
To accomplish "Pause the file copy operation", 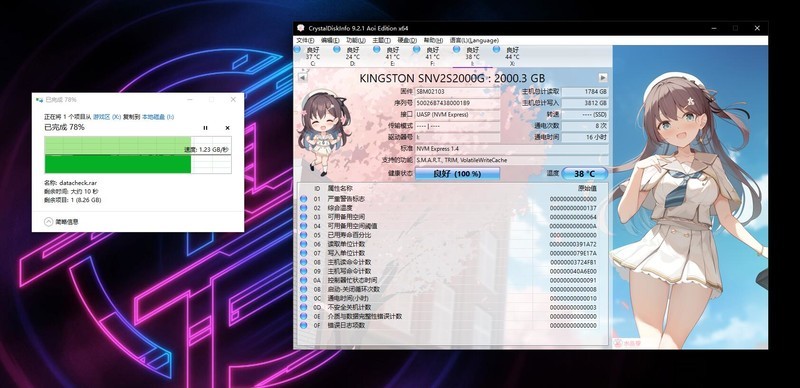I will pyautogui.click(x=205, y=128).
